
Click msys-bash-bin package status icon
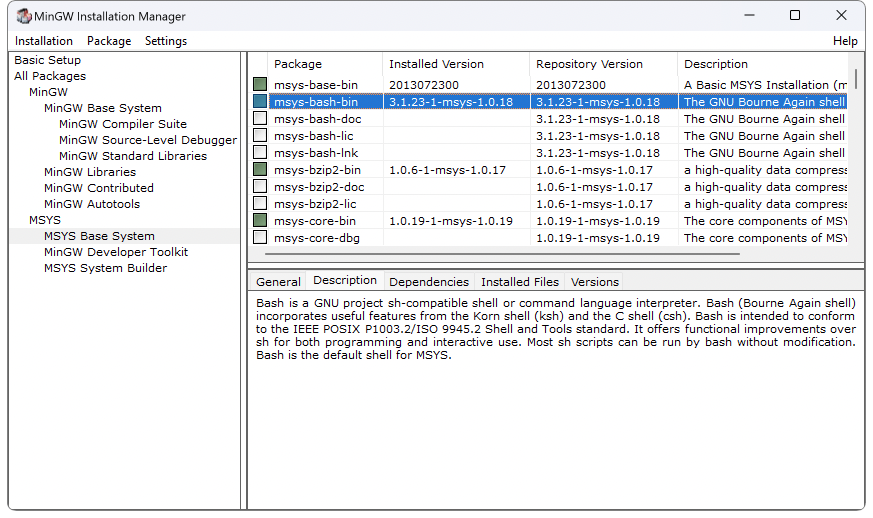point(260,102)
